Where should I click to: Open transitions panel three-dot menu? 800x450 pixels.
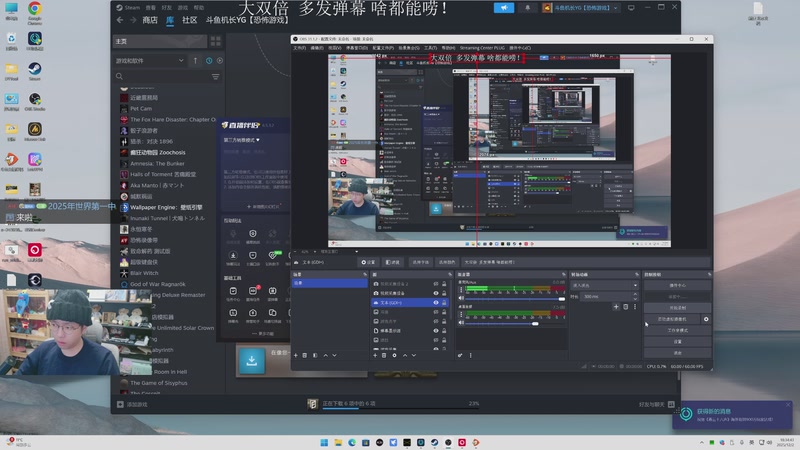[635, 307]
